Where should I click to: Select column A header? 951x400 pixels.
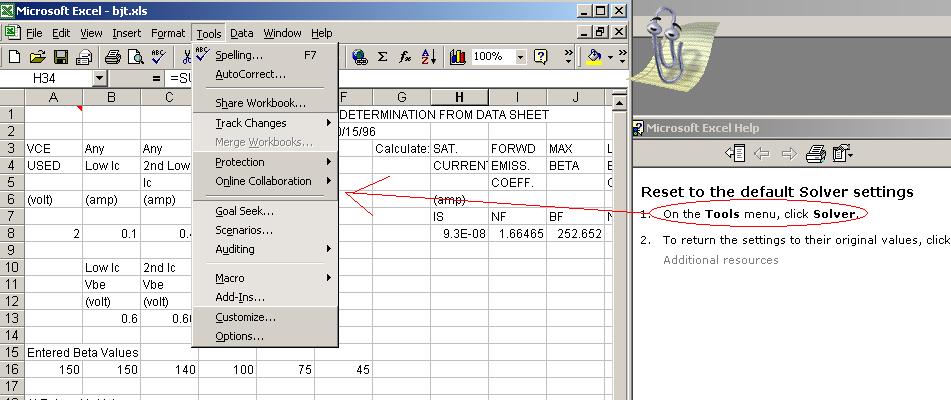point(53,98)
